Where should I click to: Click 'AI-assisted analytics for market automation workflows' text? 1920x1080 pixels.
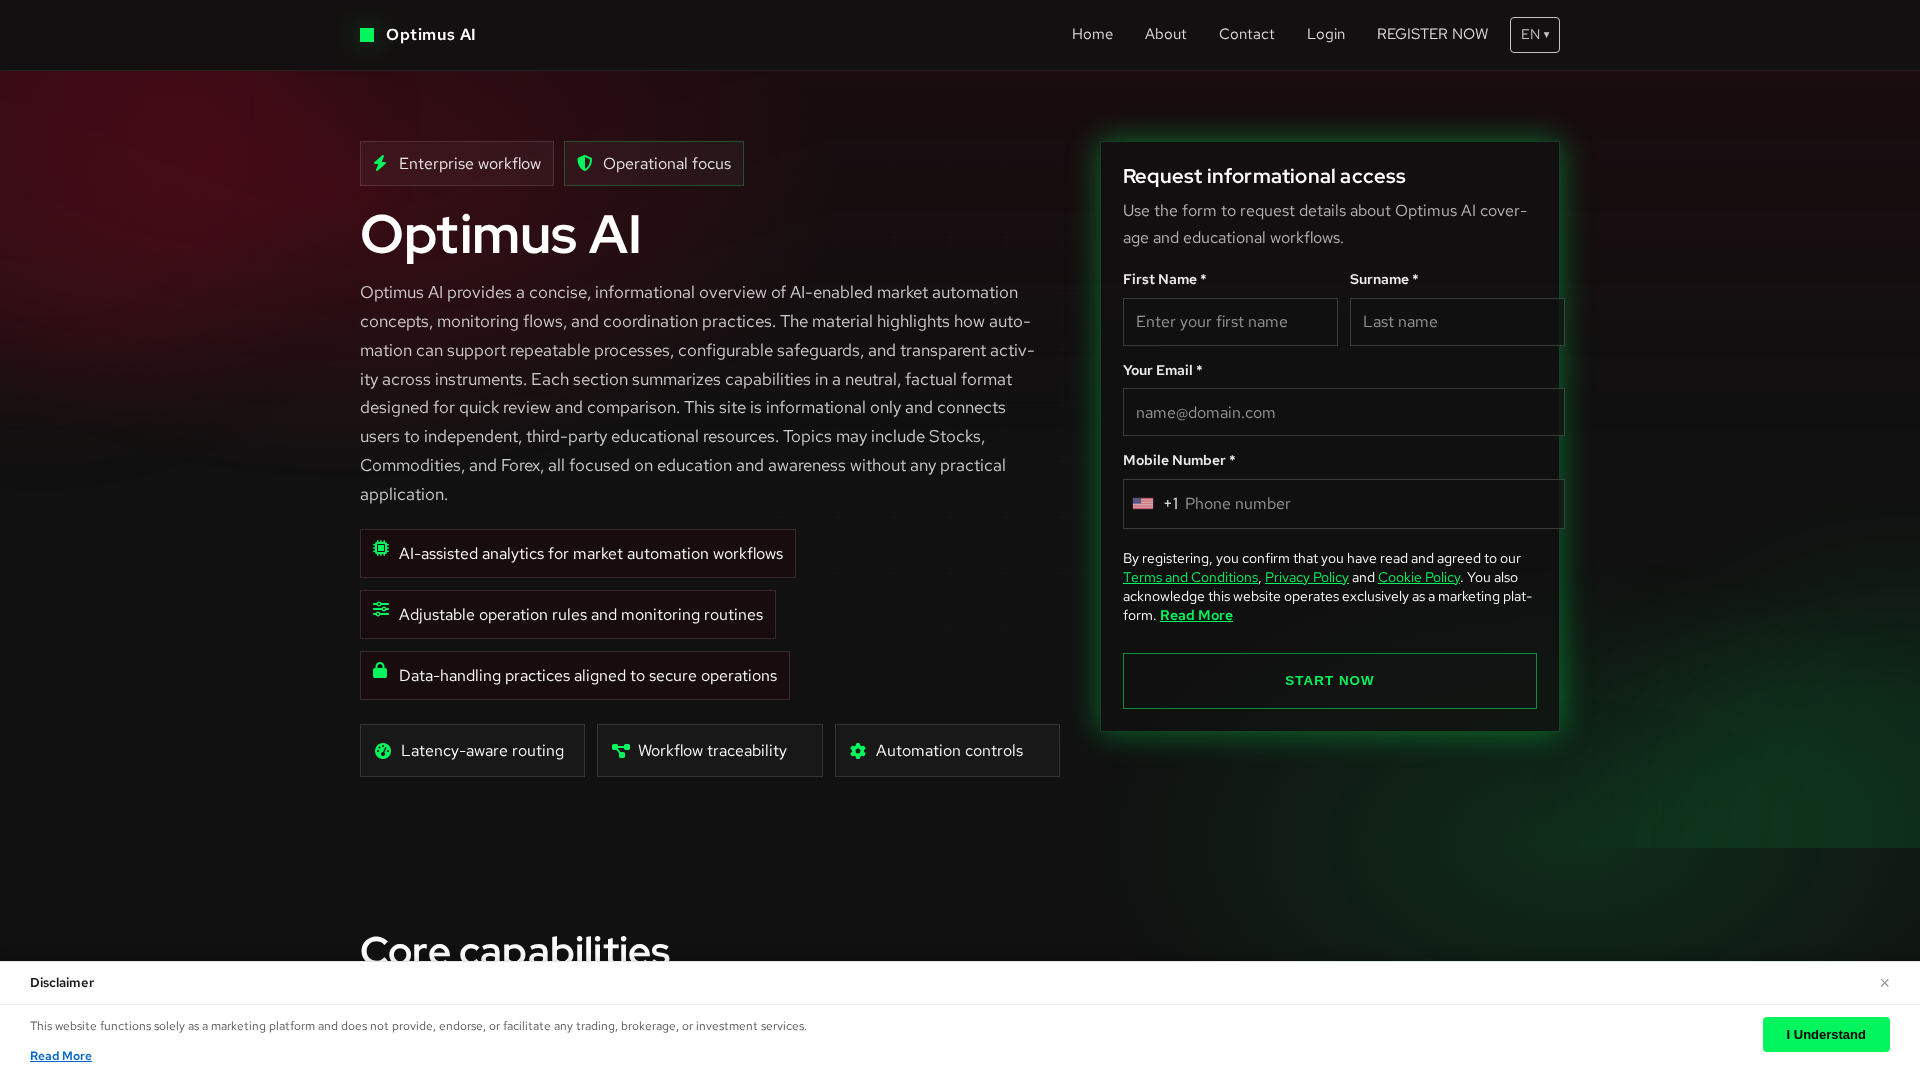(x=591, y=554)
